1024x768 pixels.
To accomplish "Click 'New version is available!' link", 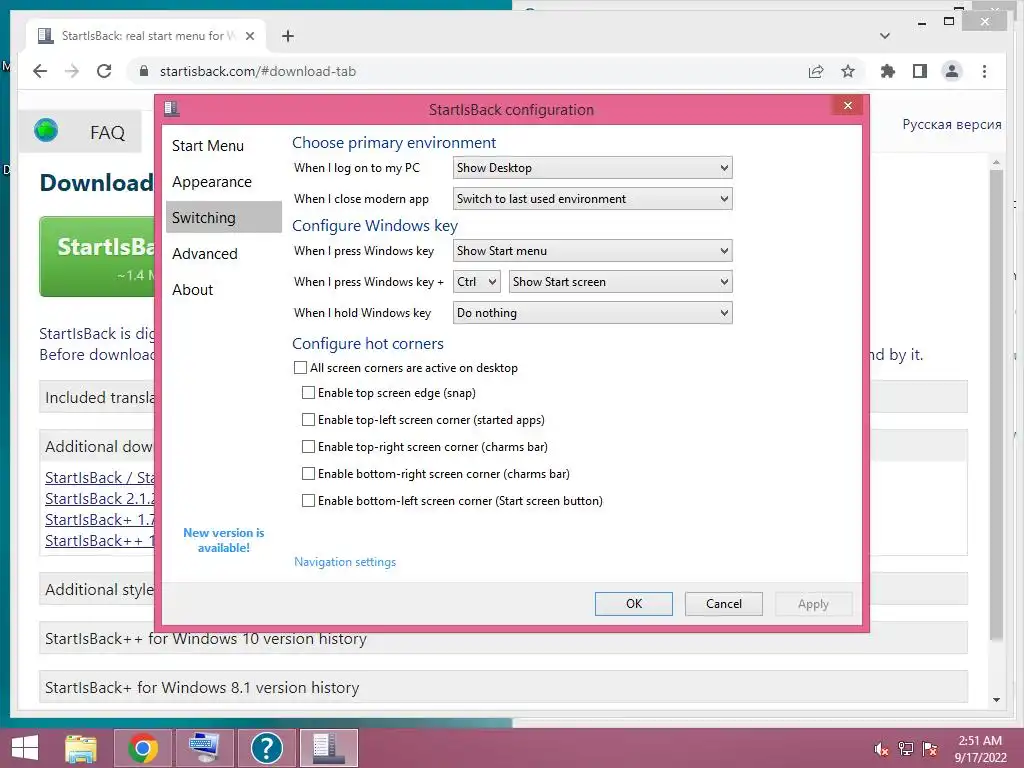I will pos(223,540).
